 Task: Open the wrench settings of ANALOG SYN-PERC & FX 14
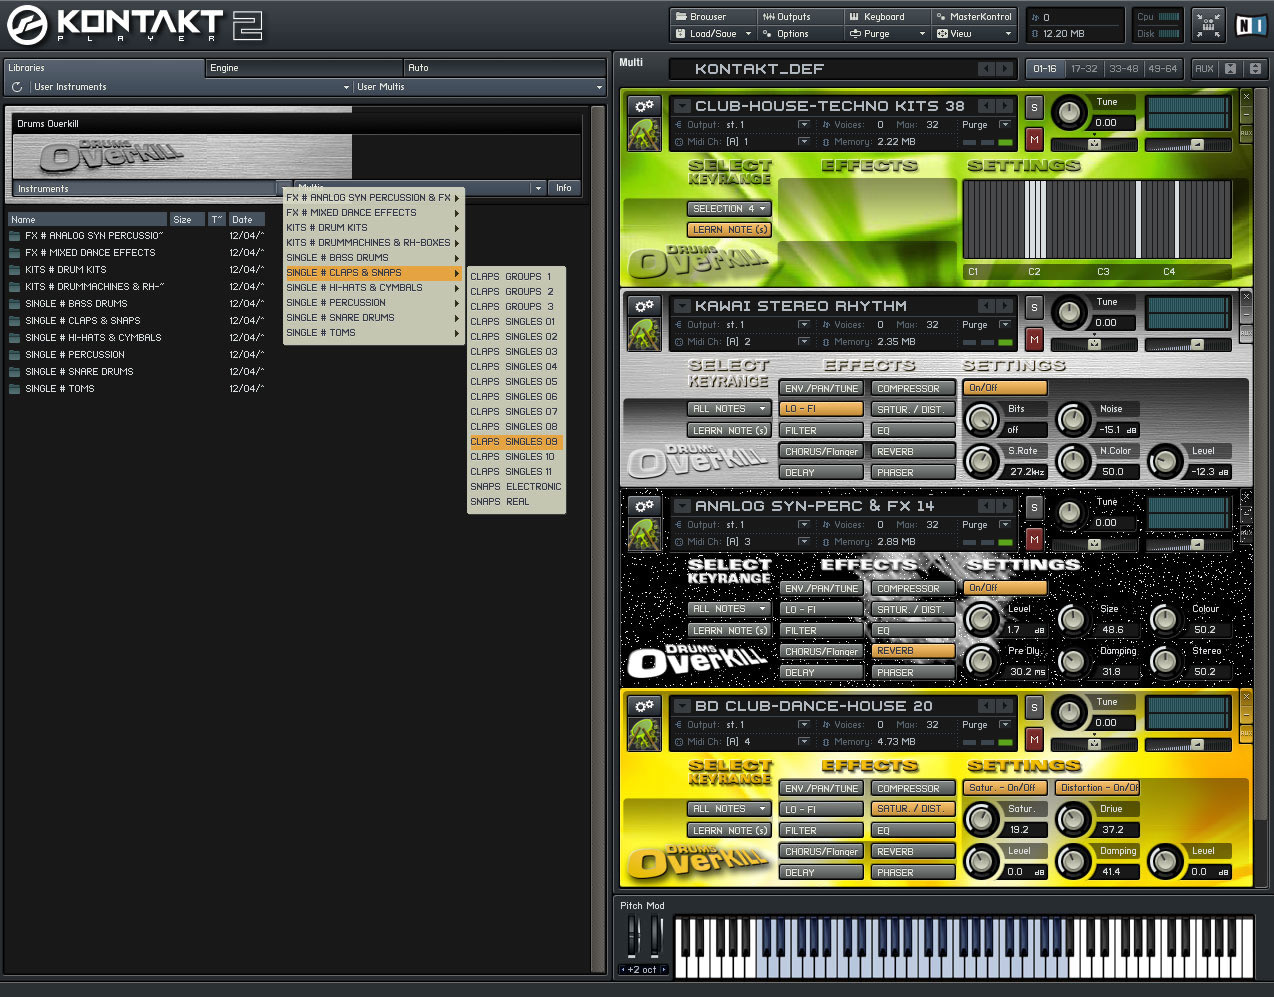[x=644, y=505]
